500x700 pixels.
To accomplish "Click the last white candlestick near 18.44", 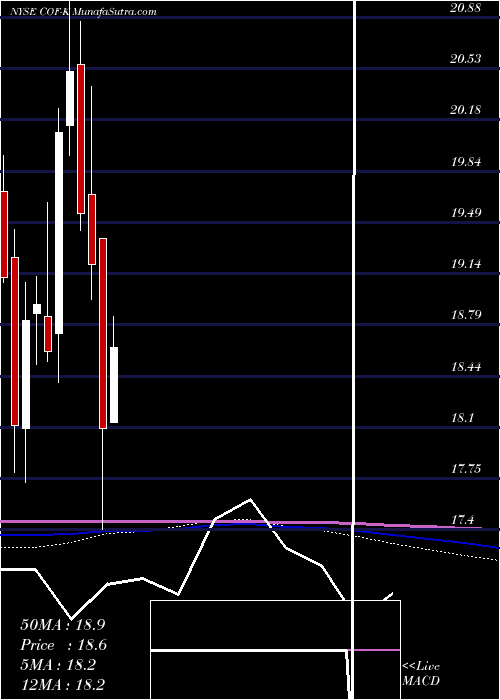I will pos(114,385).
